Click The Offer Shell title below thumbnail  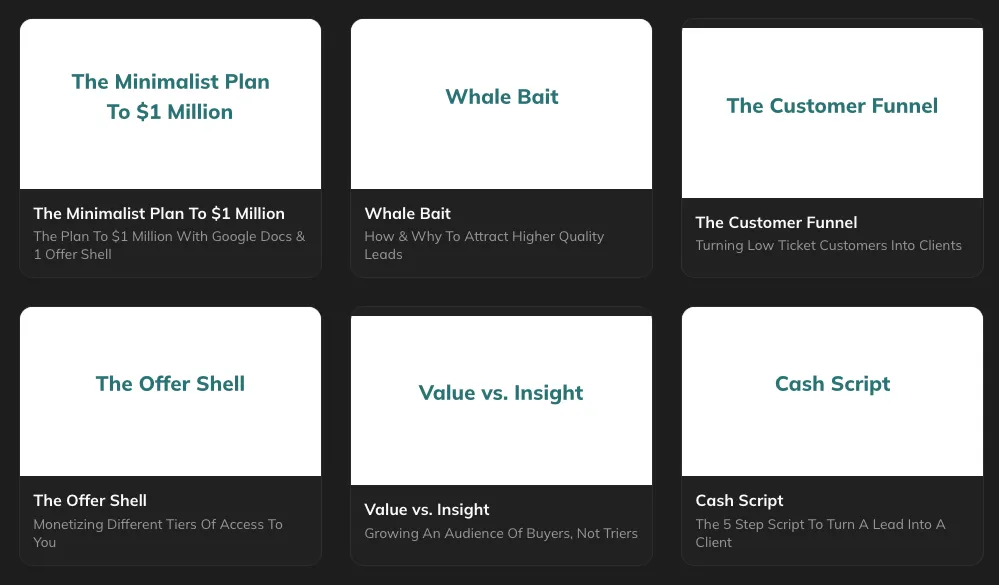pyautogui.click(x=90, y=500)
